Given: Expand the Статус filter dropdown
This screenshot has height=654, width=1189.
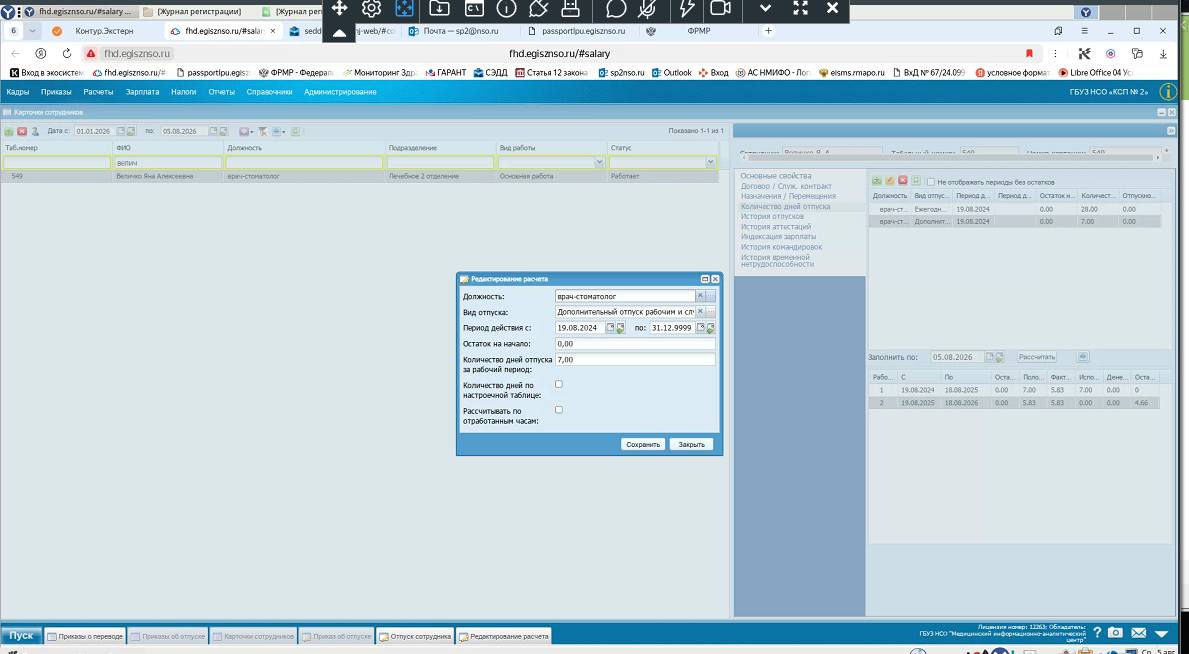Looking at the screenshot, I should (x=711, y=162).
